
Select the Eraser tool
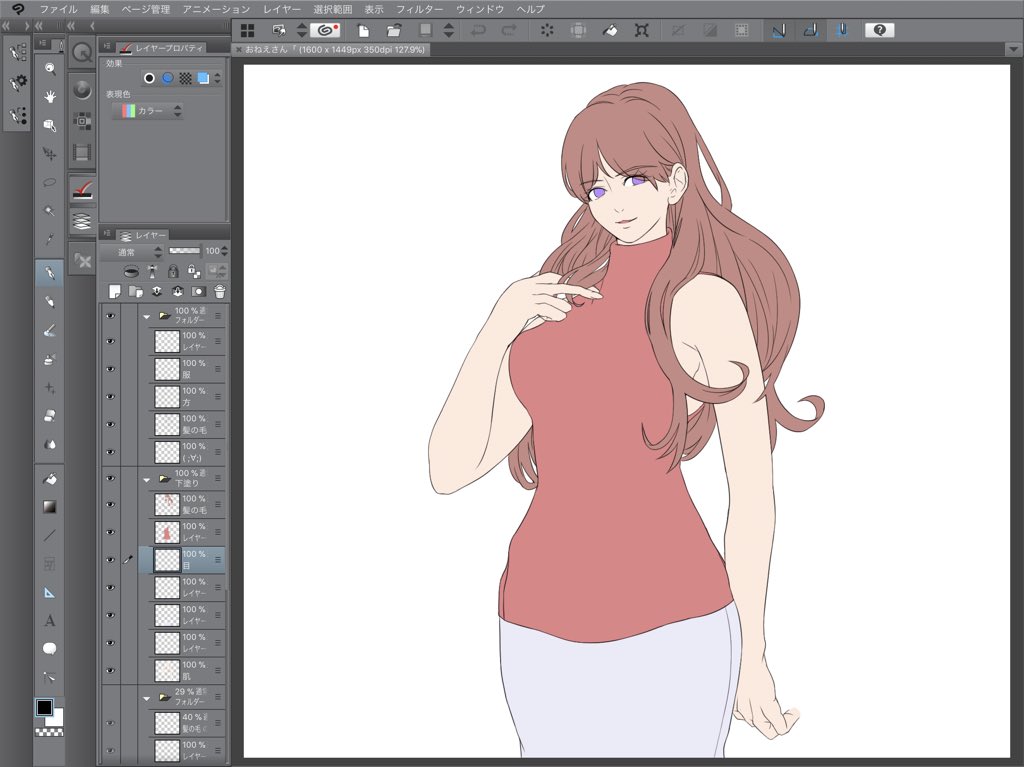pos(50,416)
